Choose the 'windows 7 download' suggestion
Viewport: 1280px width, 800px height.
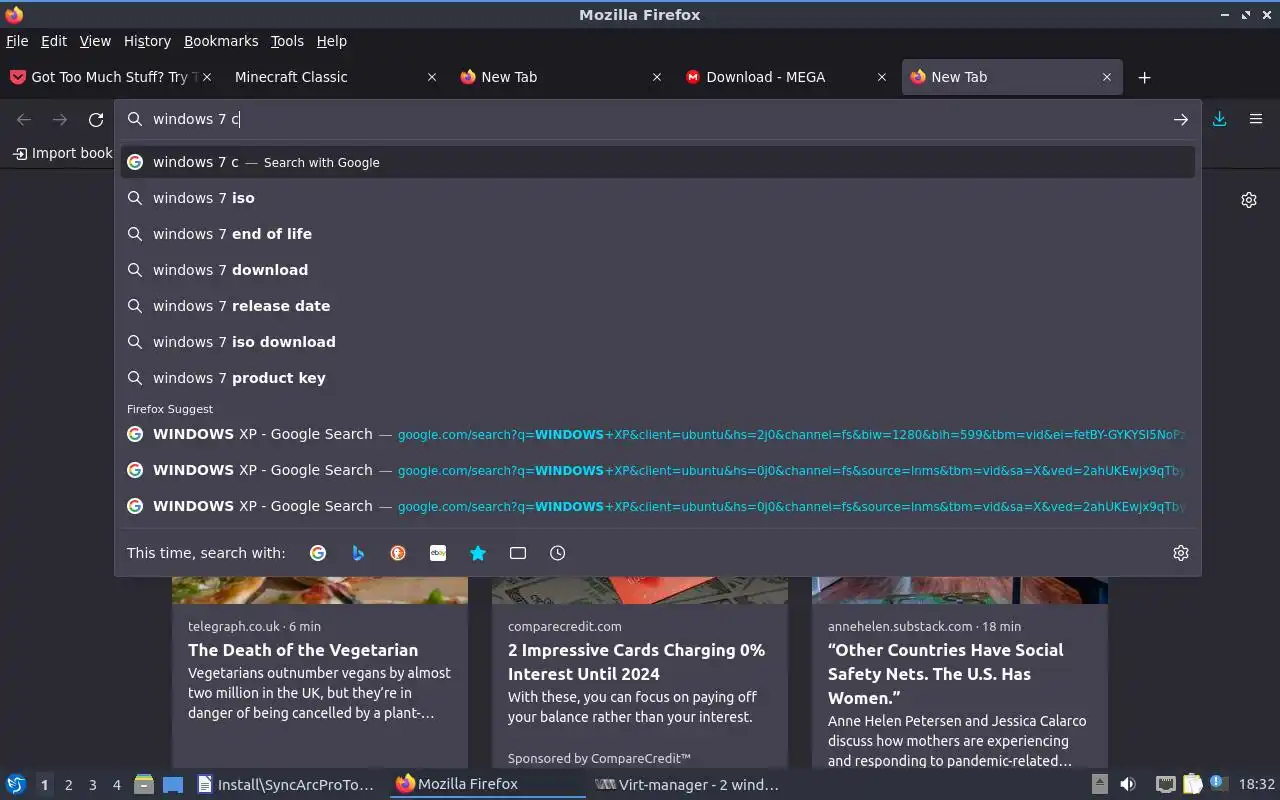(658, 270)
